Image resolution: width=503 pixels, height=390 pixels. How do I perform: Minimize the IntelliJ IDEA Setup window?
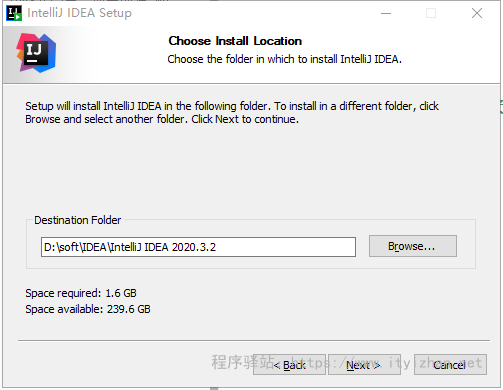point(386,13)
